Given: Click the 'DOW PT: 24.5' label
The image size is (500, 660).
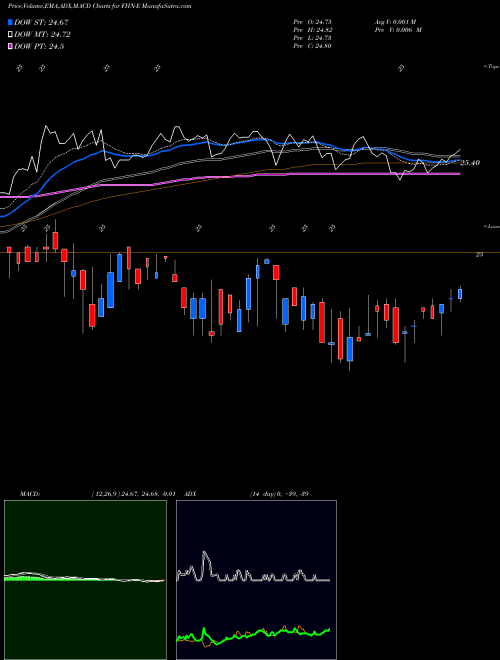Looking at the screenshot, I should 39,47.
